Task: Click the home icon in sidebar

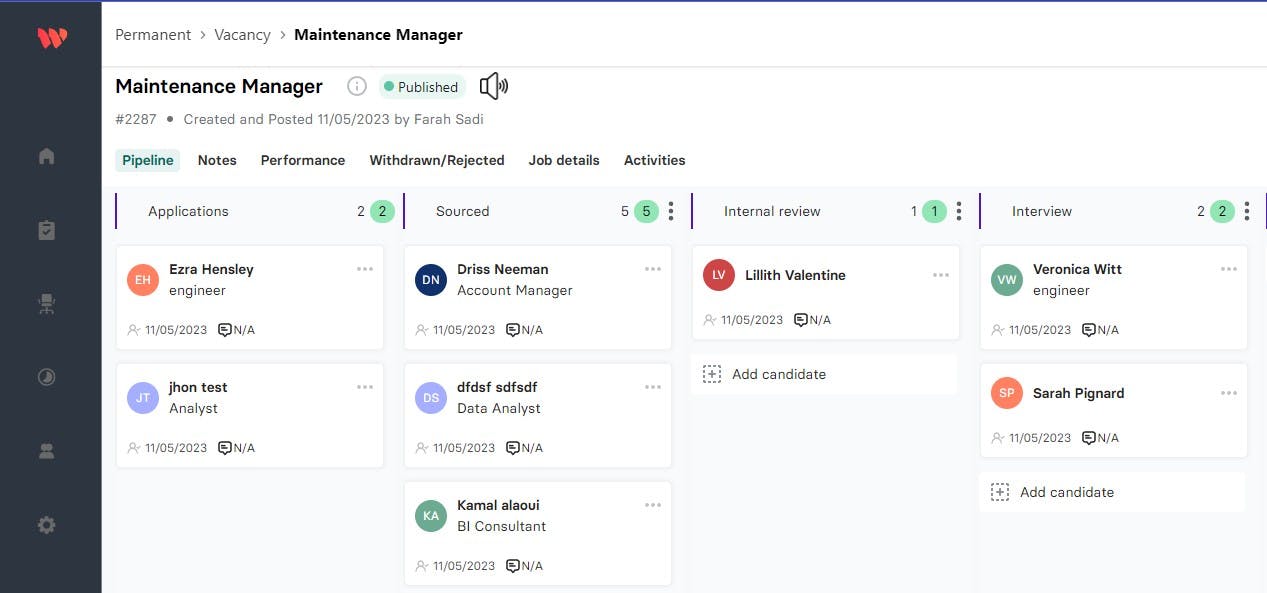Action: click(46, 156)
